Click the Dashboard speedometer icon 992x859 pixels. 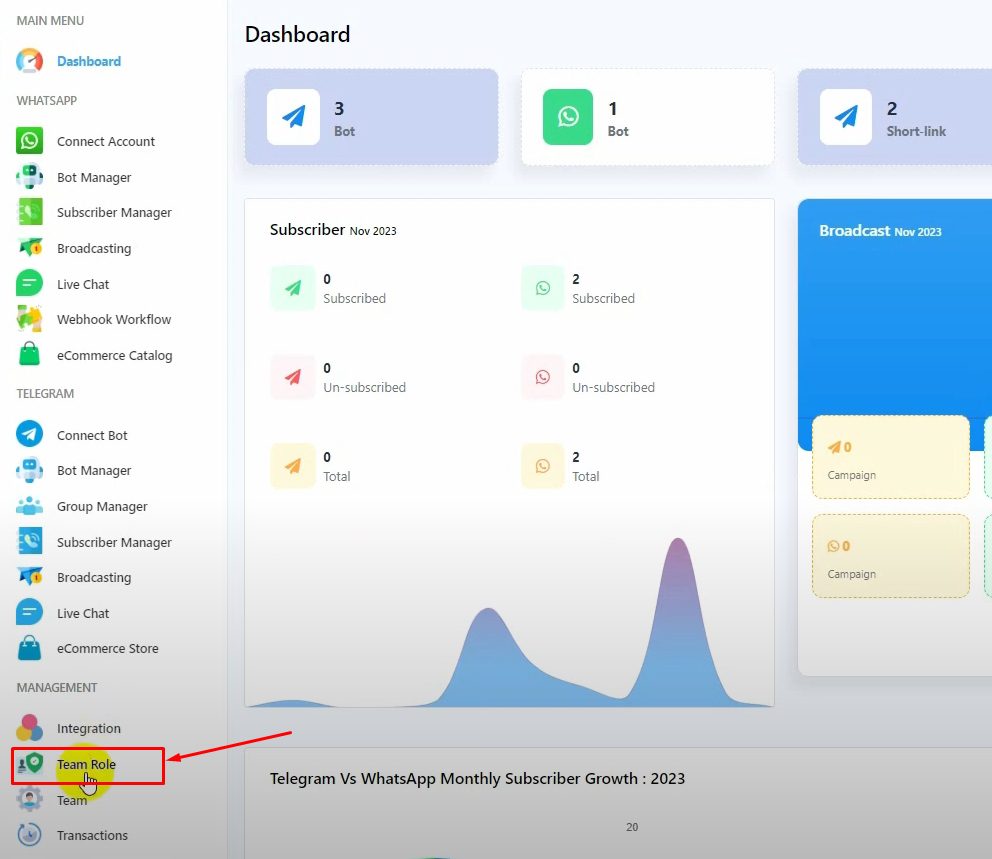30,61
